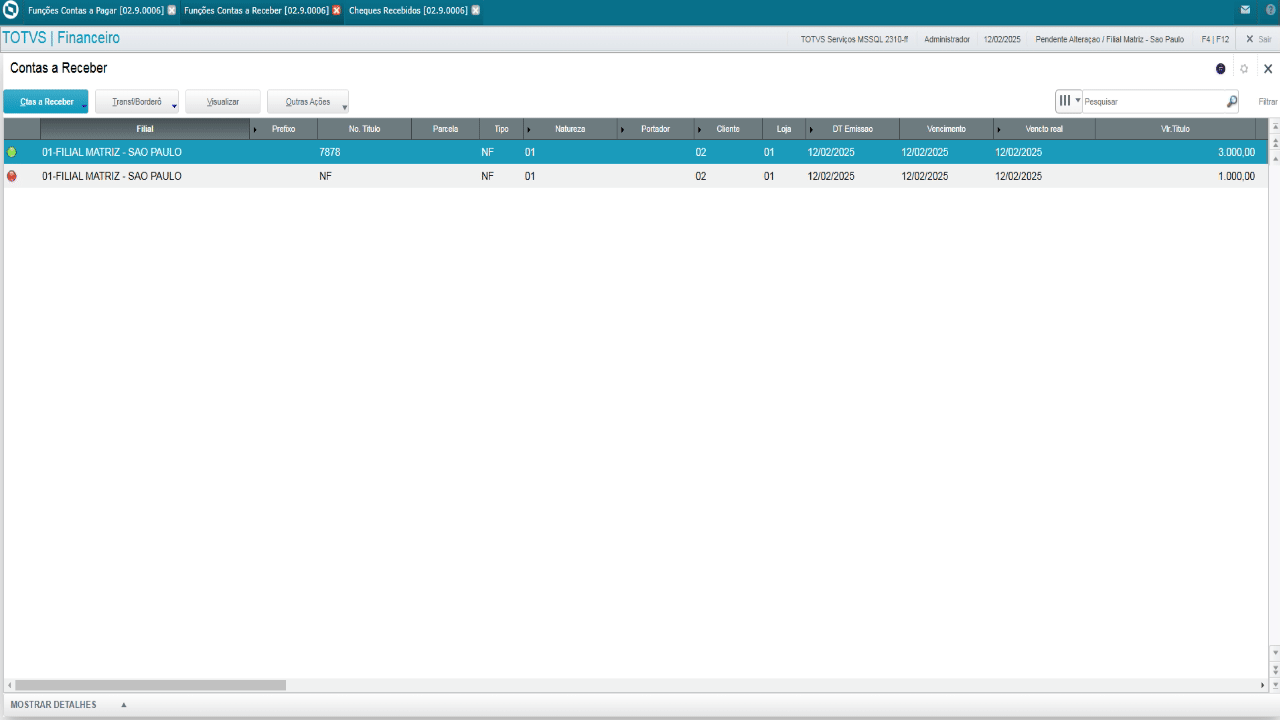1280x720 pixels.
Task: Switch to Cheques Recebidos tab
Action: tap(408, 10)
